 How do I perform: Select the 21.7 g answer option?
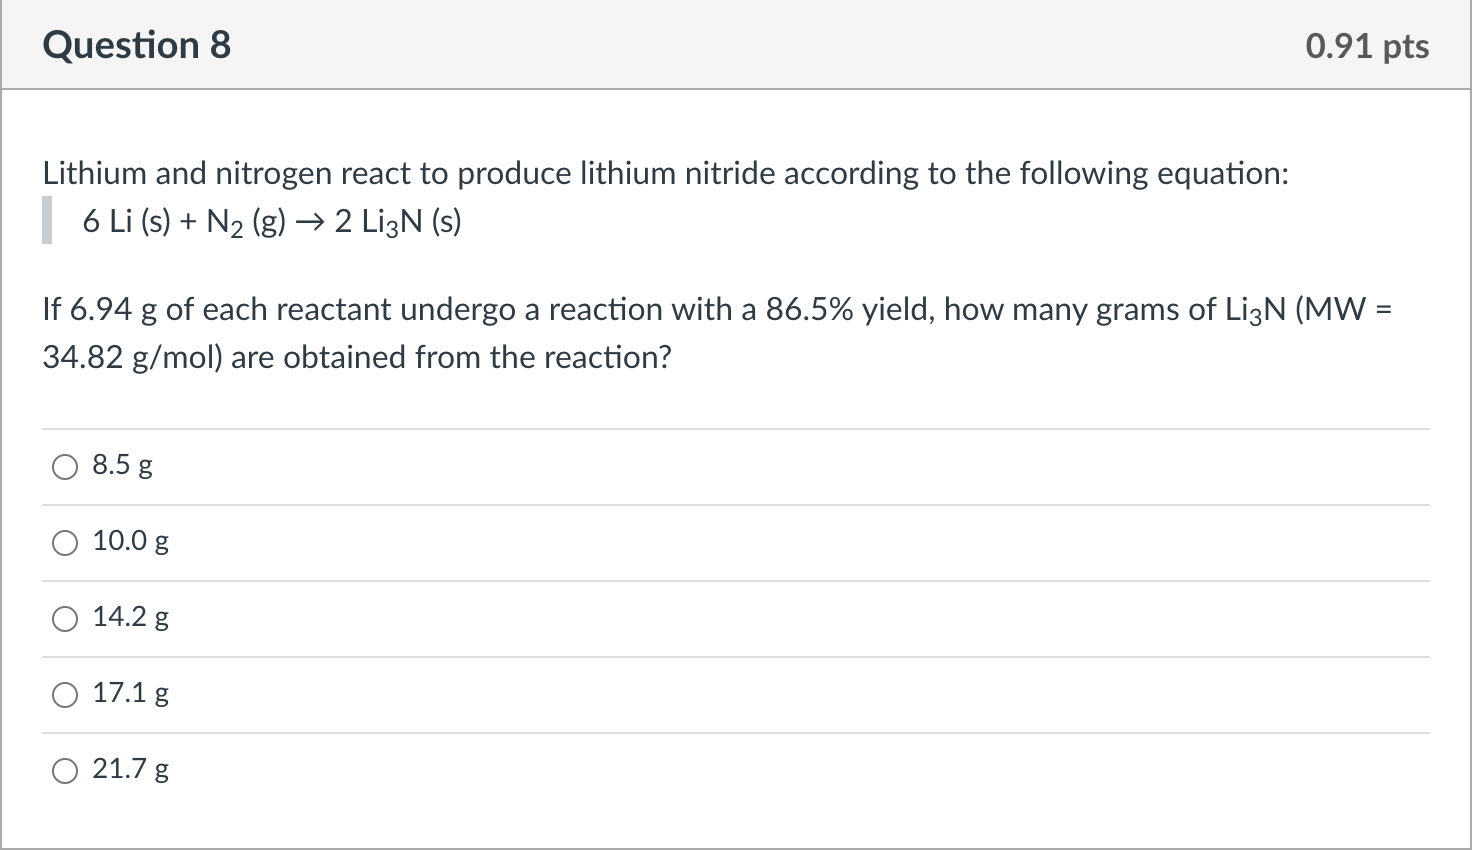64,770
